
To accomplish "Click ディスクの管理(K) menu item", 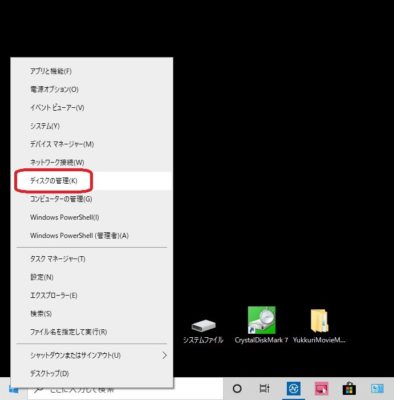I will (92, 181).
